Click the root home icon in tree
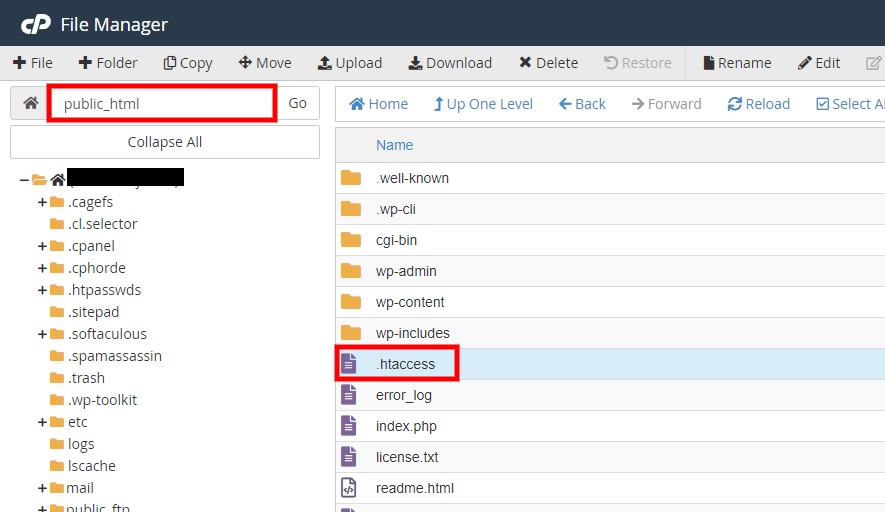 click(58, 180)
